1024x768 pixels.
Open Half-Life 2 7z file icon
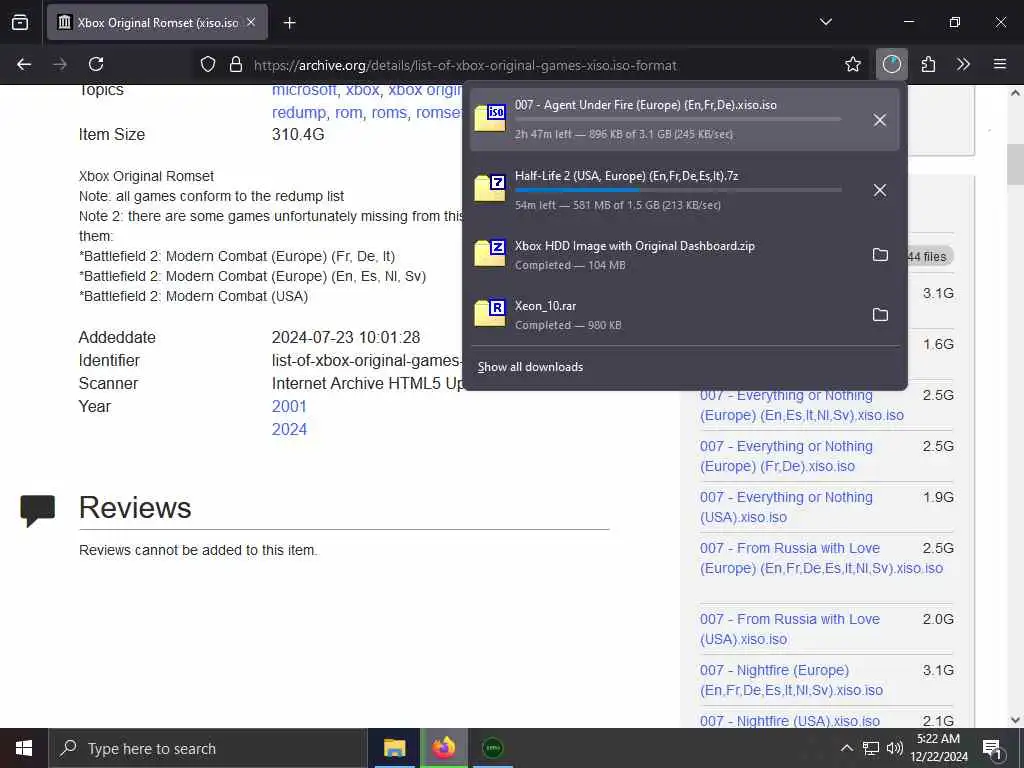490,188
